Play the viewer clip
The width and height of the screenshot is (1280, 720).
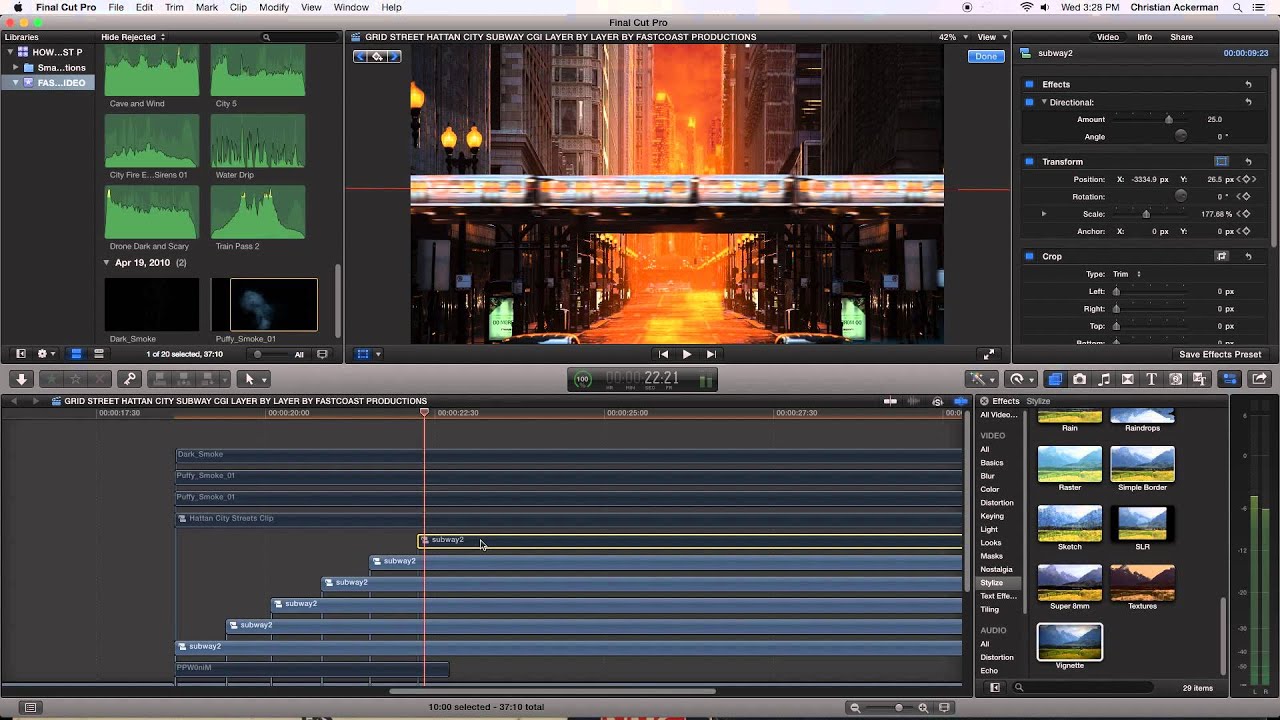tap(687, 354)
